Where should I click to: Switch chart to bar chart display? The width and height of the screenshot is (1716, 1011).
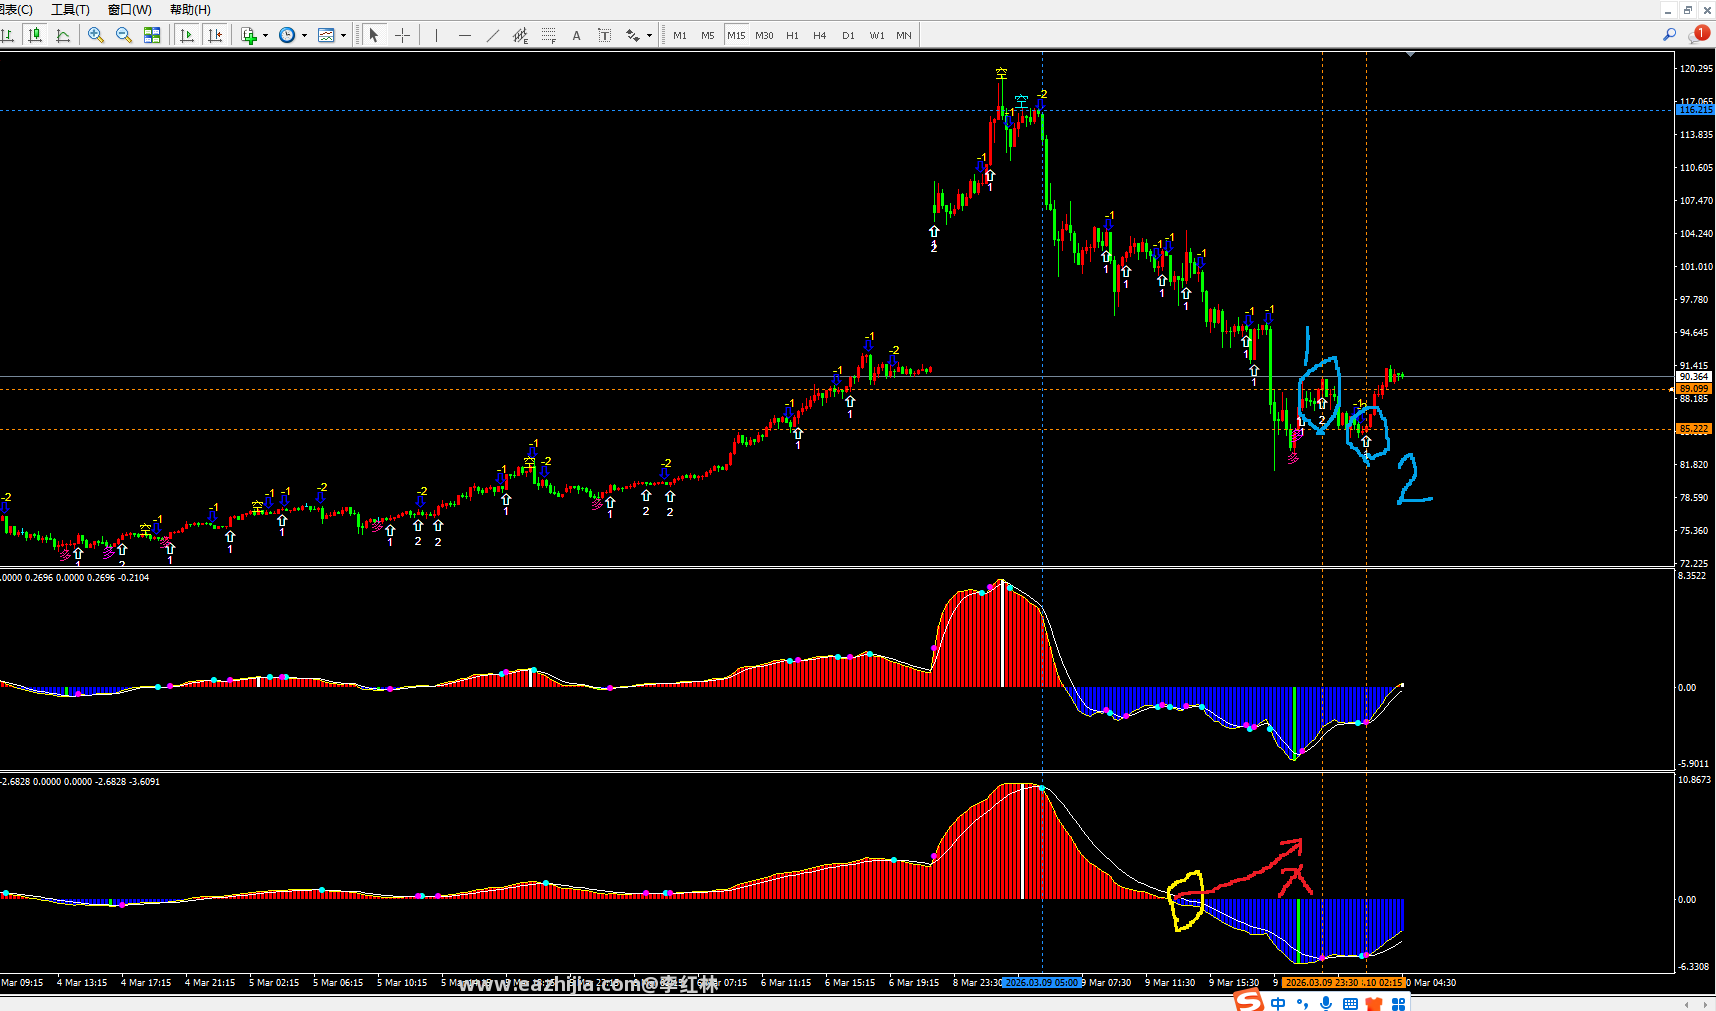pos(8,35)
